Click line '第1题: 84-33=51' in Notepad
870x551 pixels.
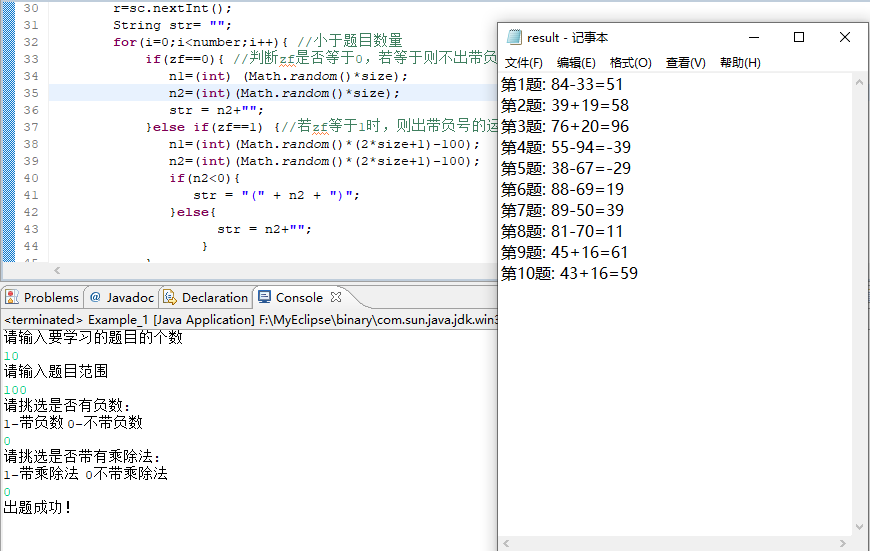pyautogui.click(x=562, y=84)
